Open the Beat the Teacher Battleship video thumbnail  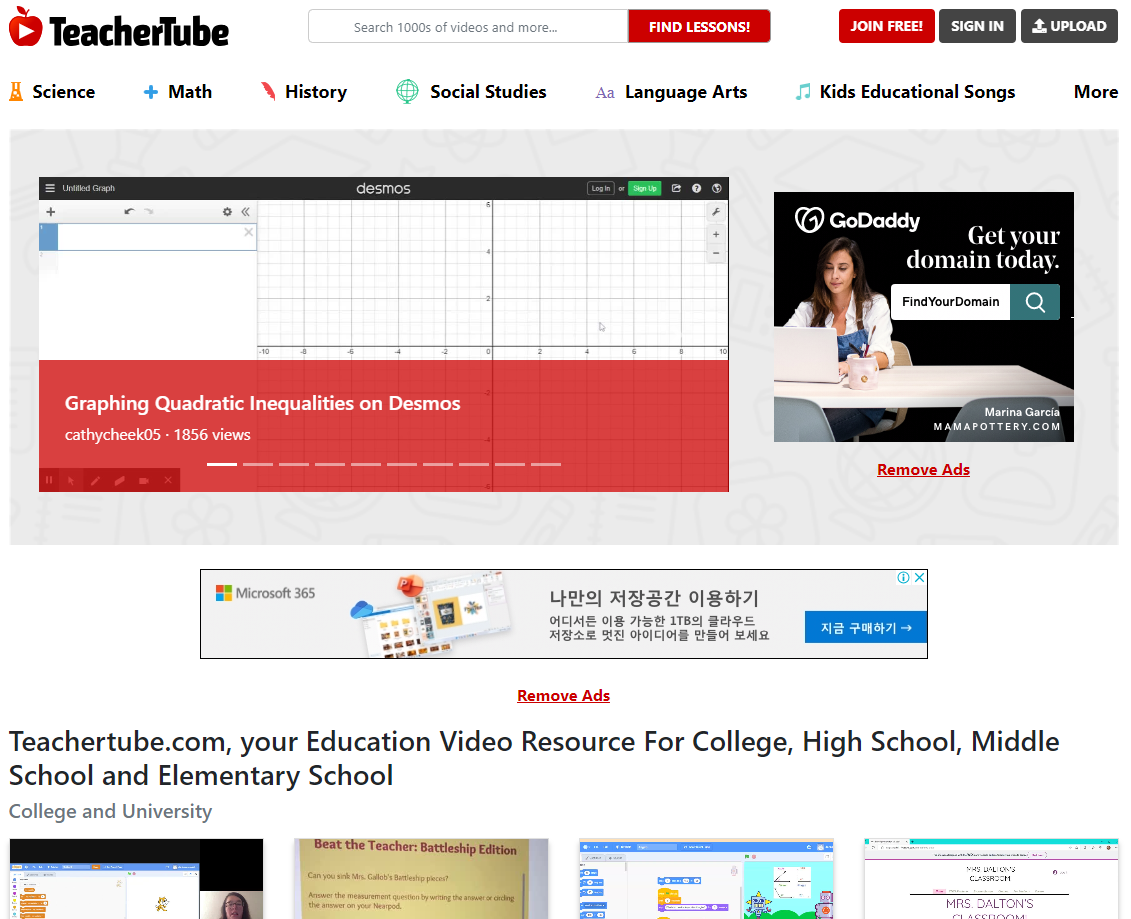click(421, 879)
